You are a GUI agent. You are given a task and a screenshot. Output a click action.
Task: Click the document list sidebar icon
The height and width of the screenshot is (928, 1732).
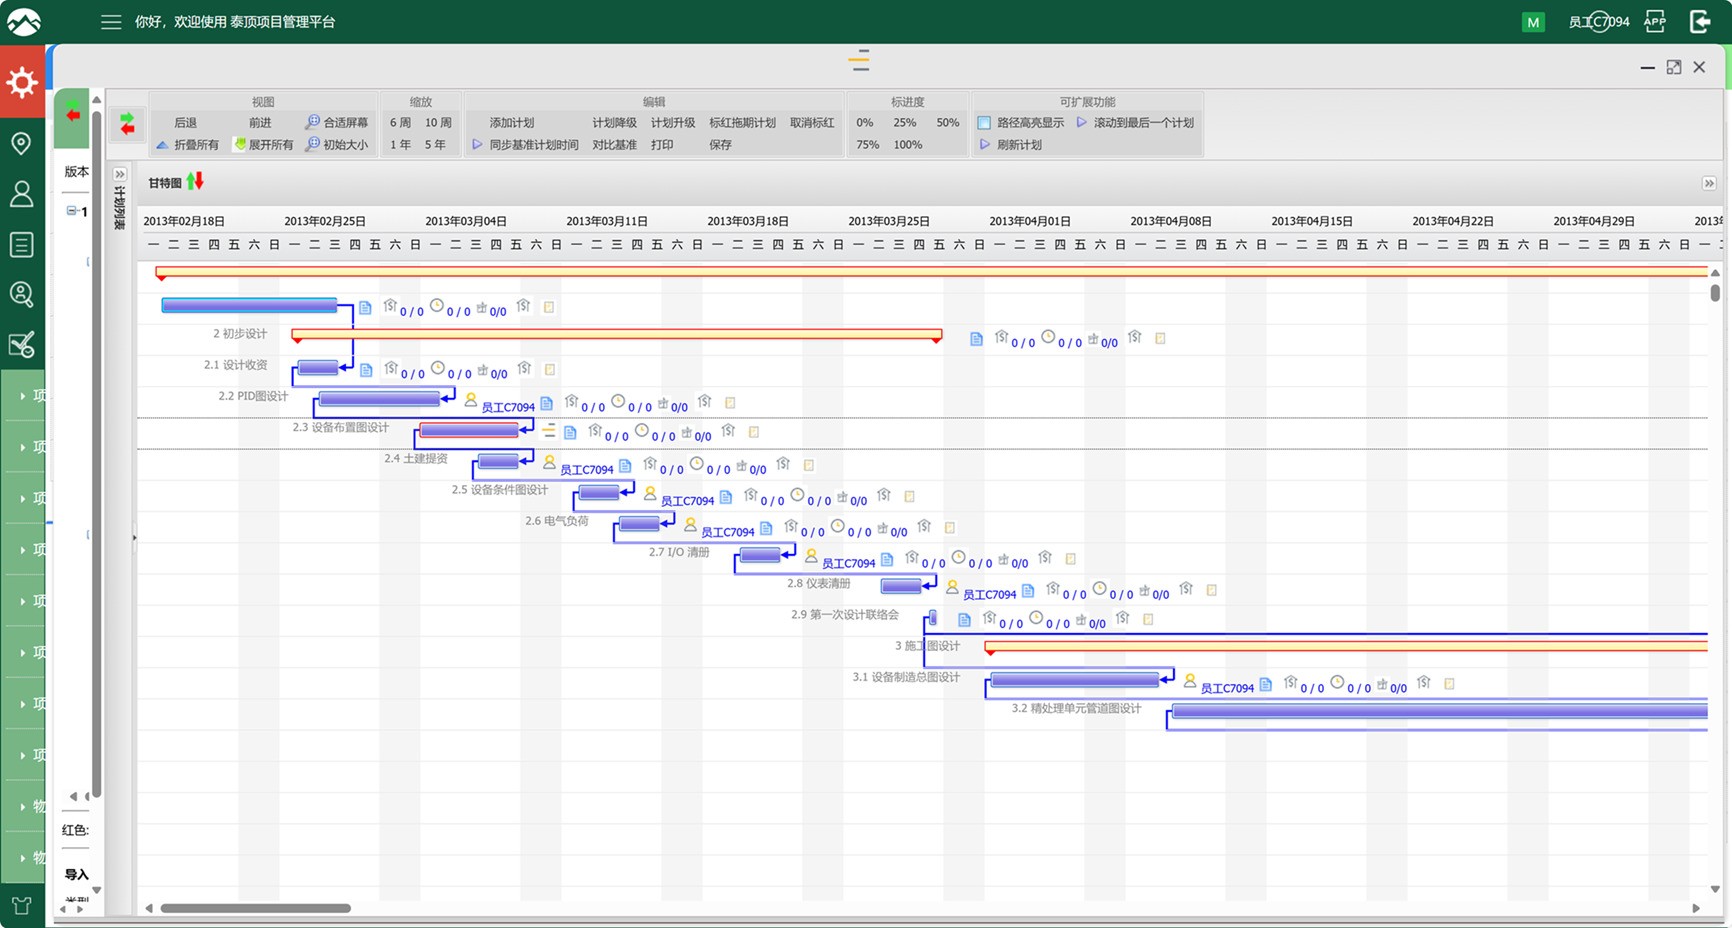tap(21, 245)
